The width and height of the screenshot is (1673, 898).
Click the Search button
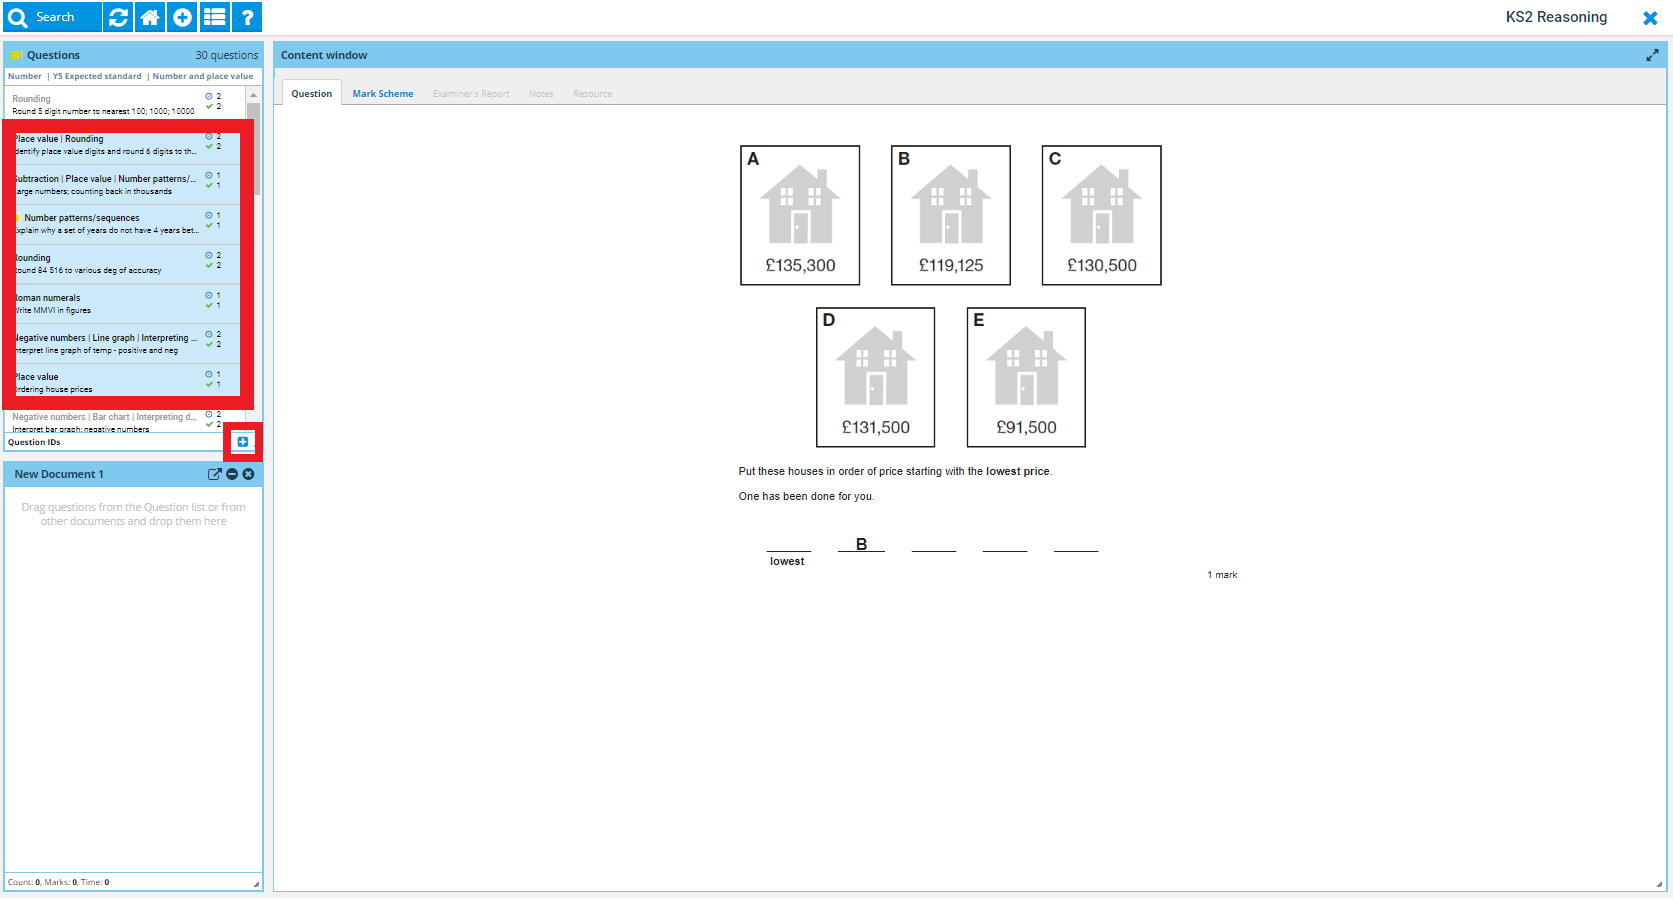tap(52, 17)
